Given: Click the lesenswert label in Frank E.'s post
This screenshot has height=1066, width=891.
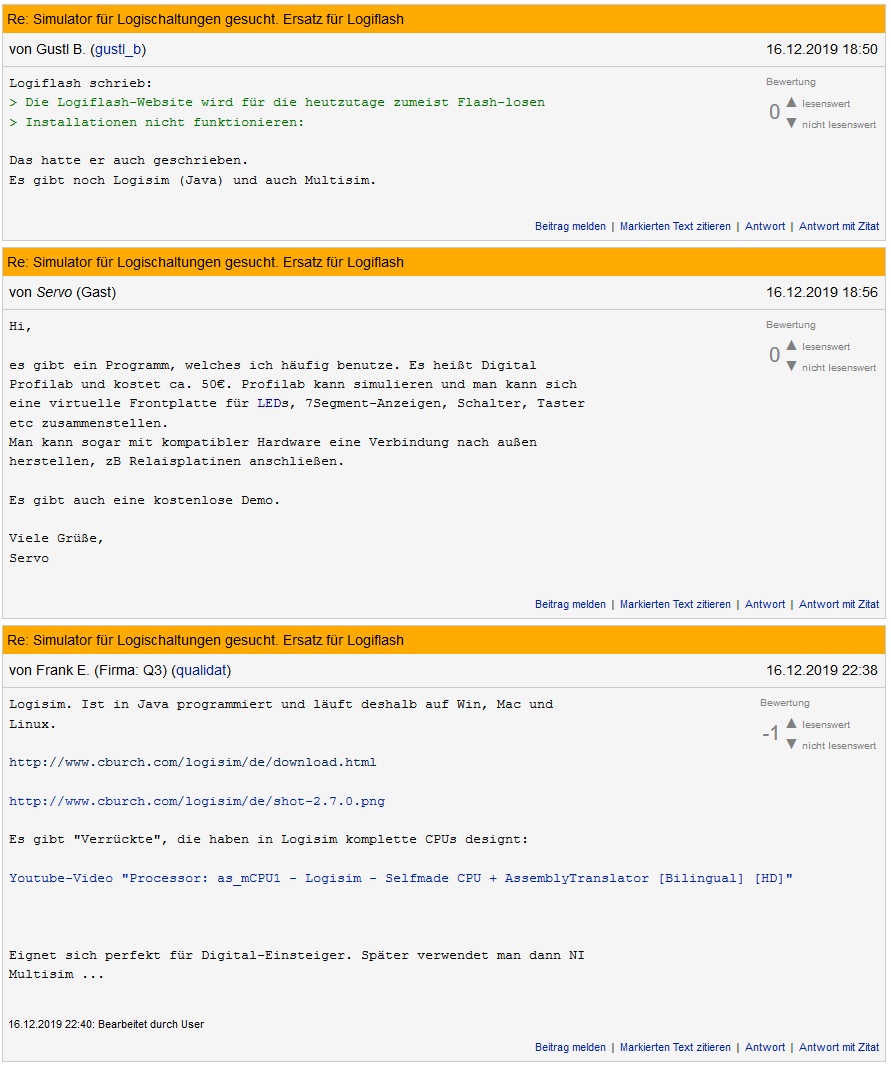Looking at the screenshot, I should tap(826, 725).
